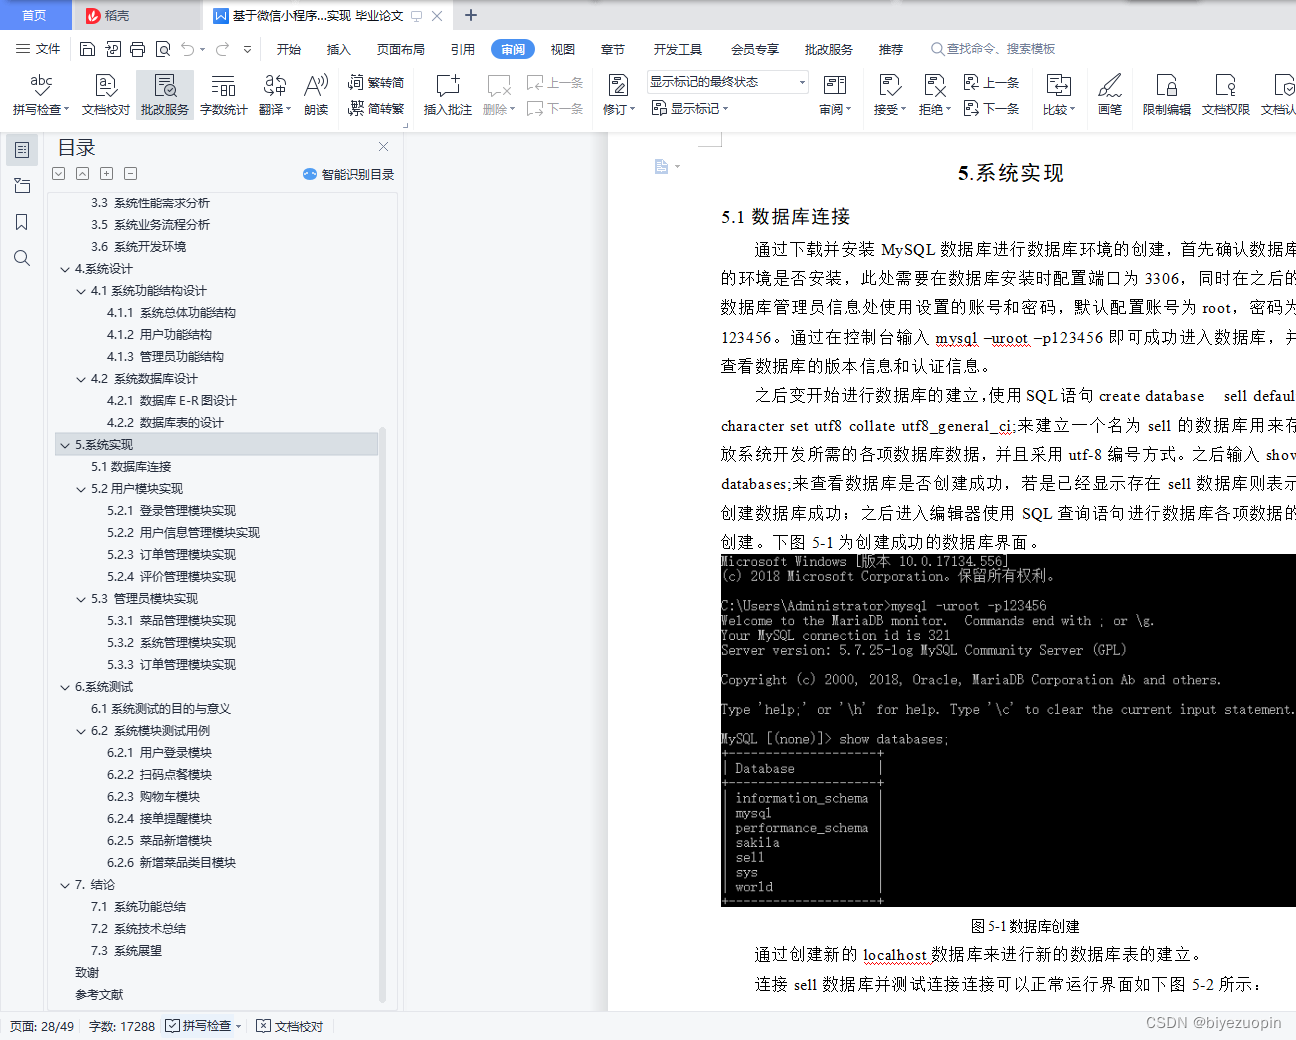
Task: Insert a comment (插入批注)
Action: tap(447, 95)
